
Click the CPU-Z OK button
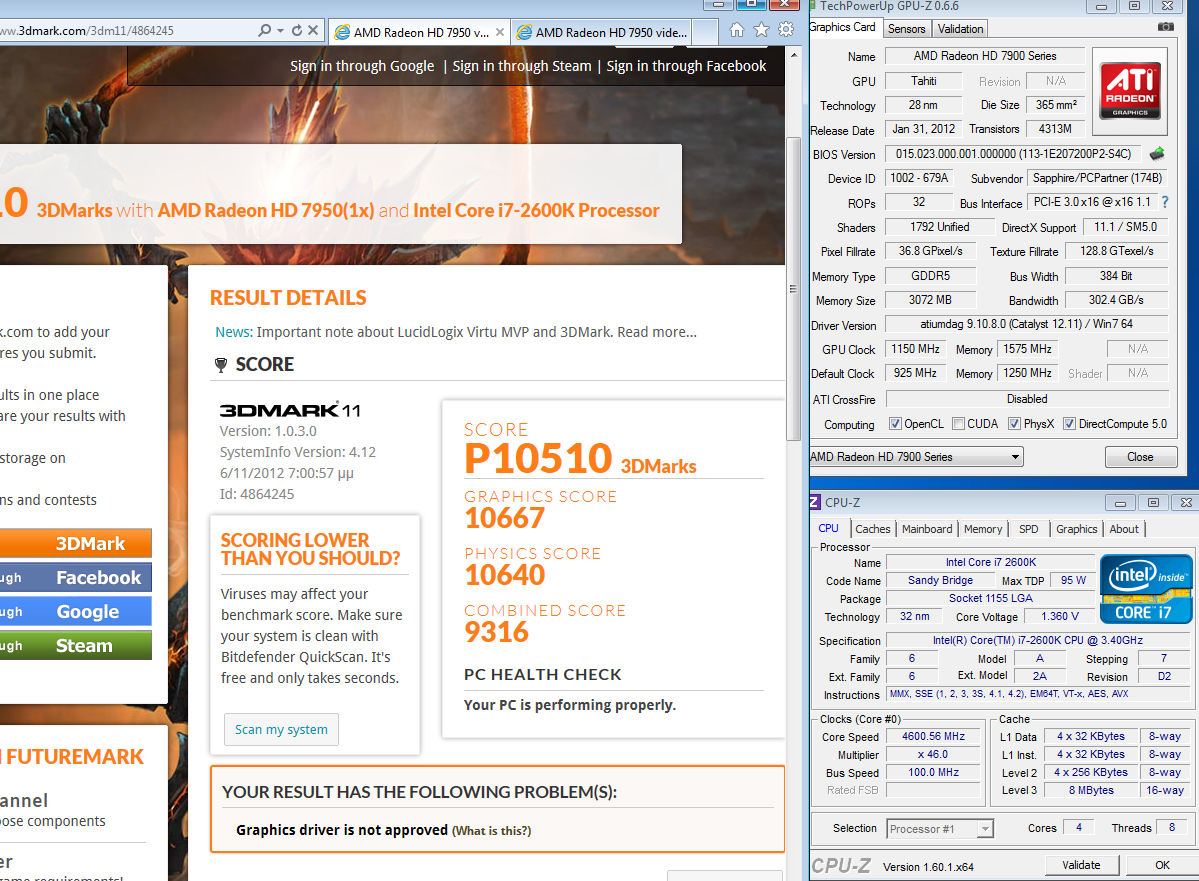coord(1162,865)
